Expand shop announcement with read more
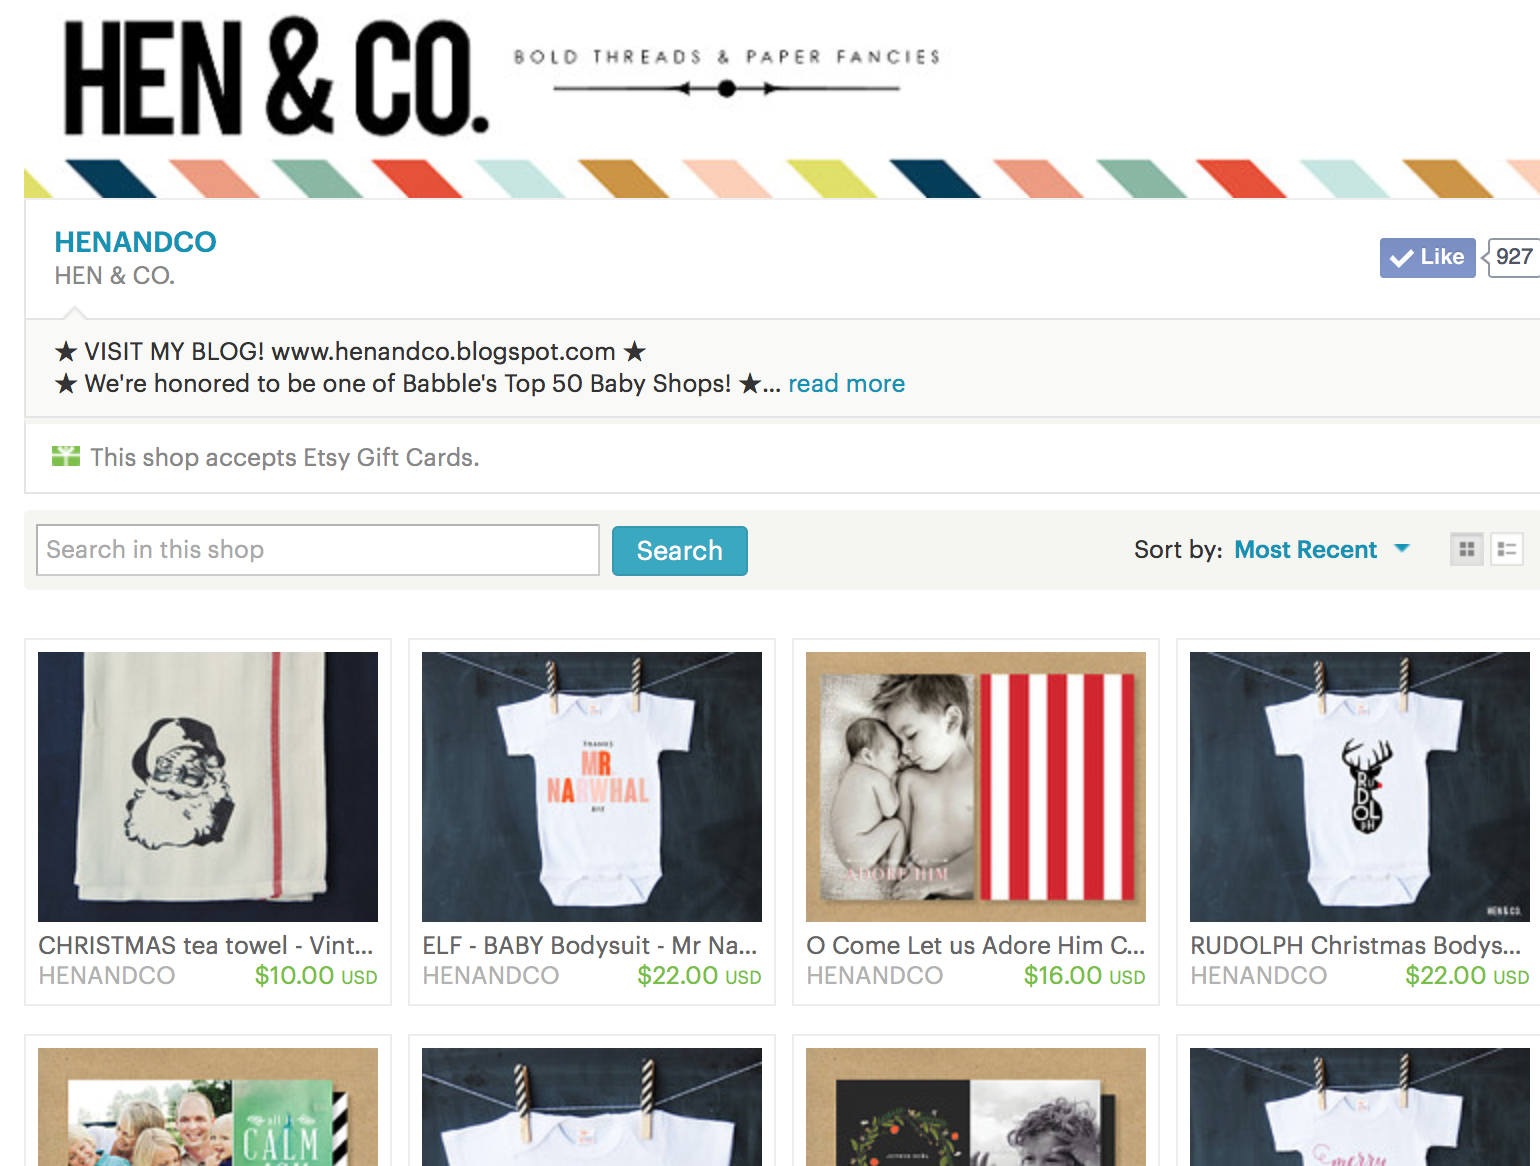Screen dimensions: 1540x1166 pyautogui.click(x=846, y=384)
